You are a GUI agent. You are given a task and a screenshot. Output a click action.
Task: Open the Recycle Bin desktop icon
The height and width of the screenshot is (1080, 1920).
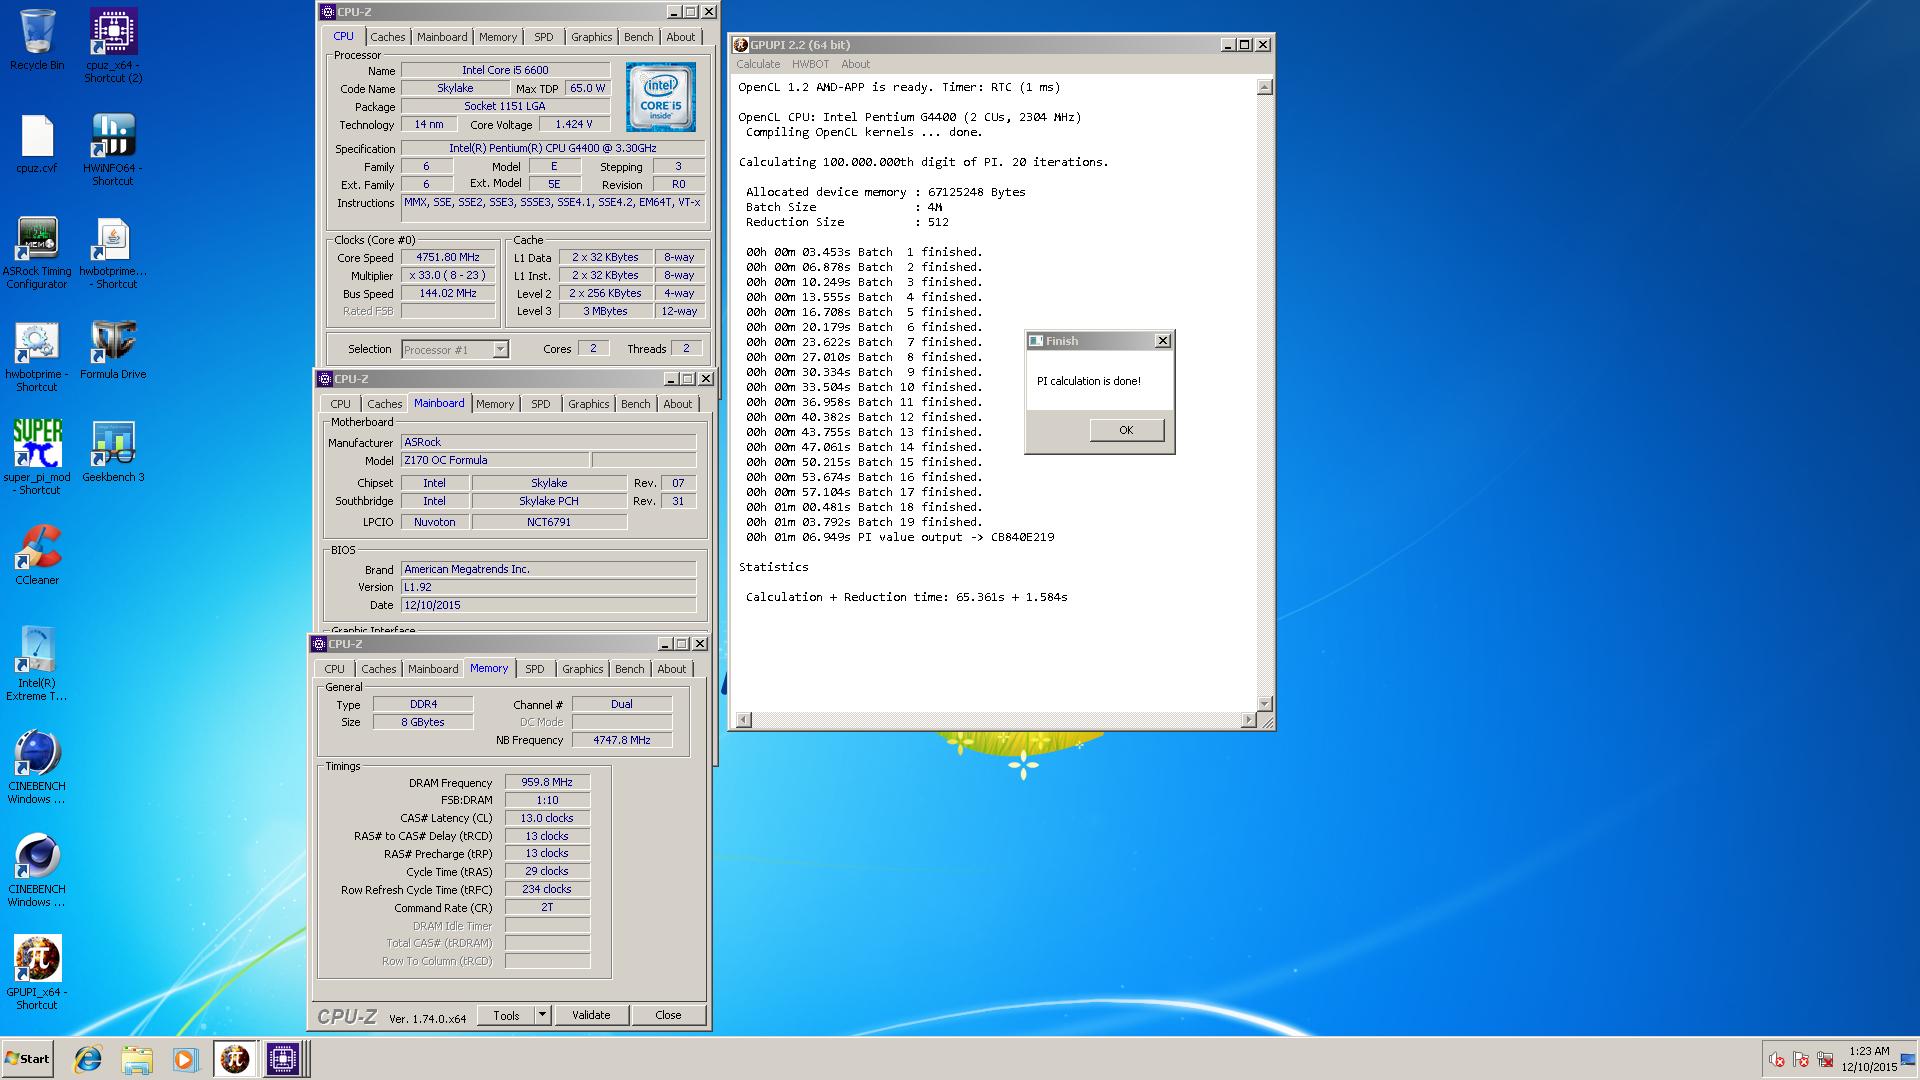pyautogui.click(x=37, y=40)
